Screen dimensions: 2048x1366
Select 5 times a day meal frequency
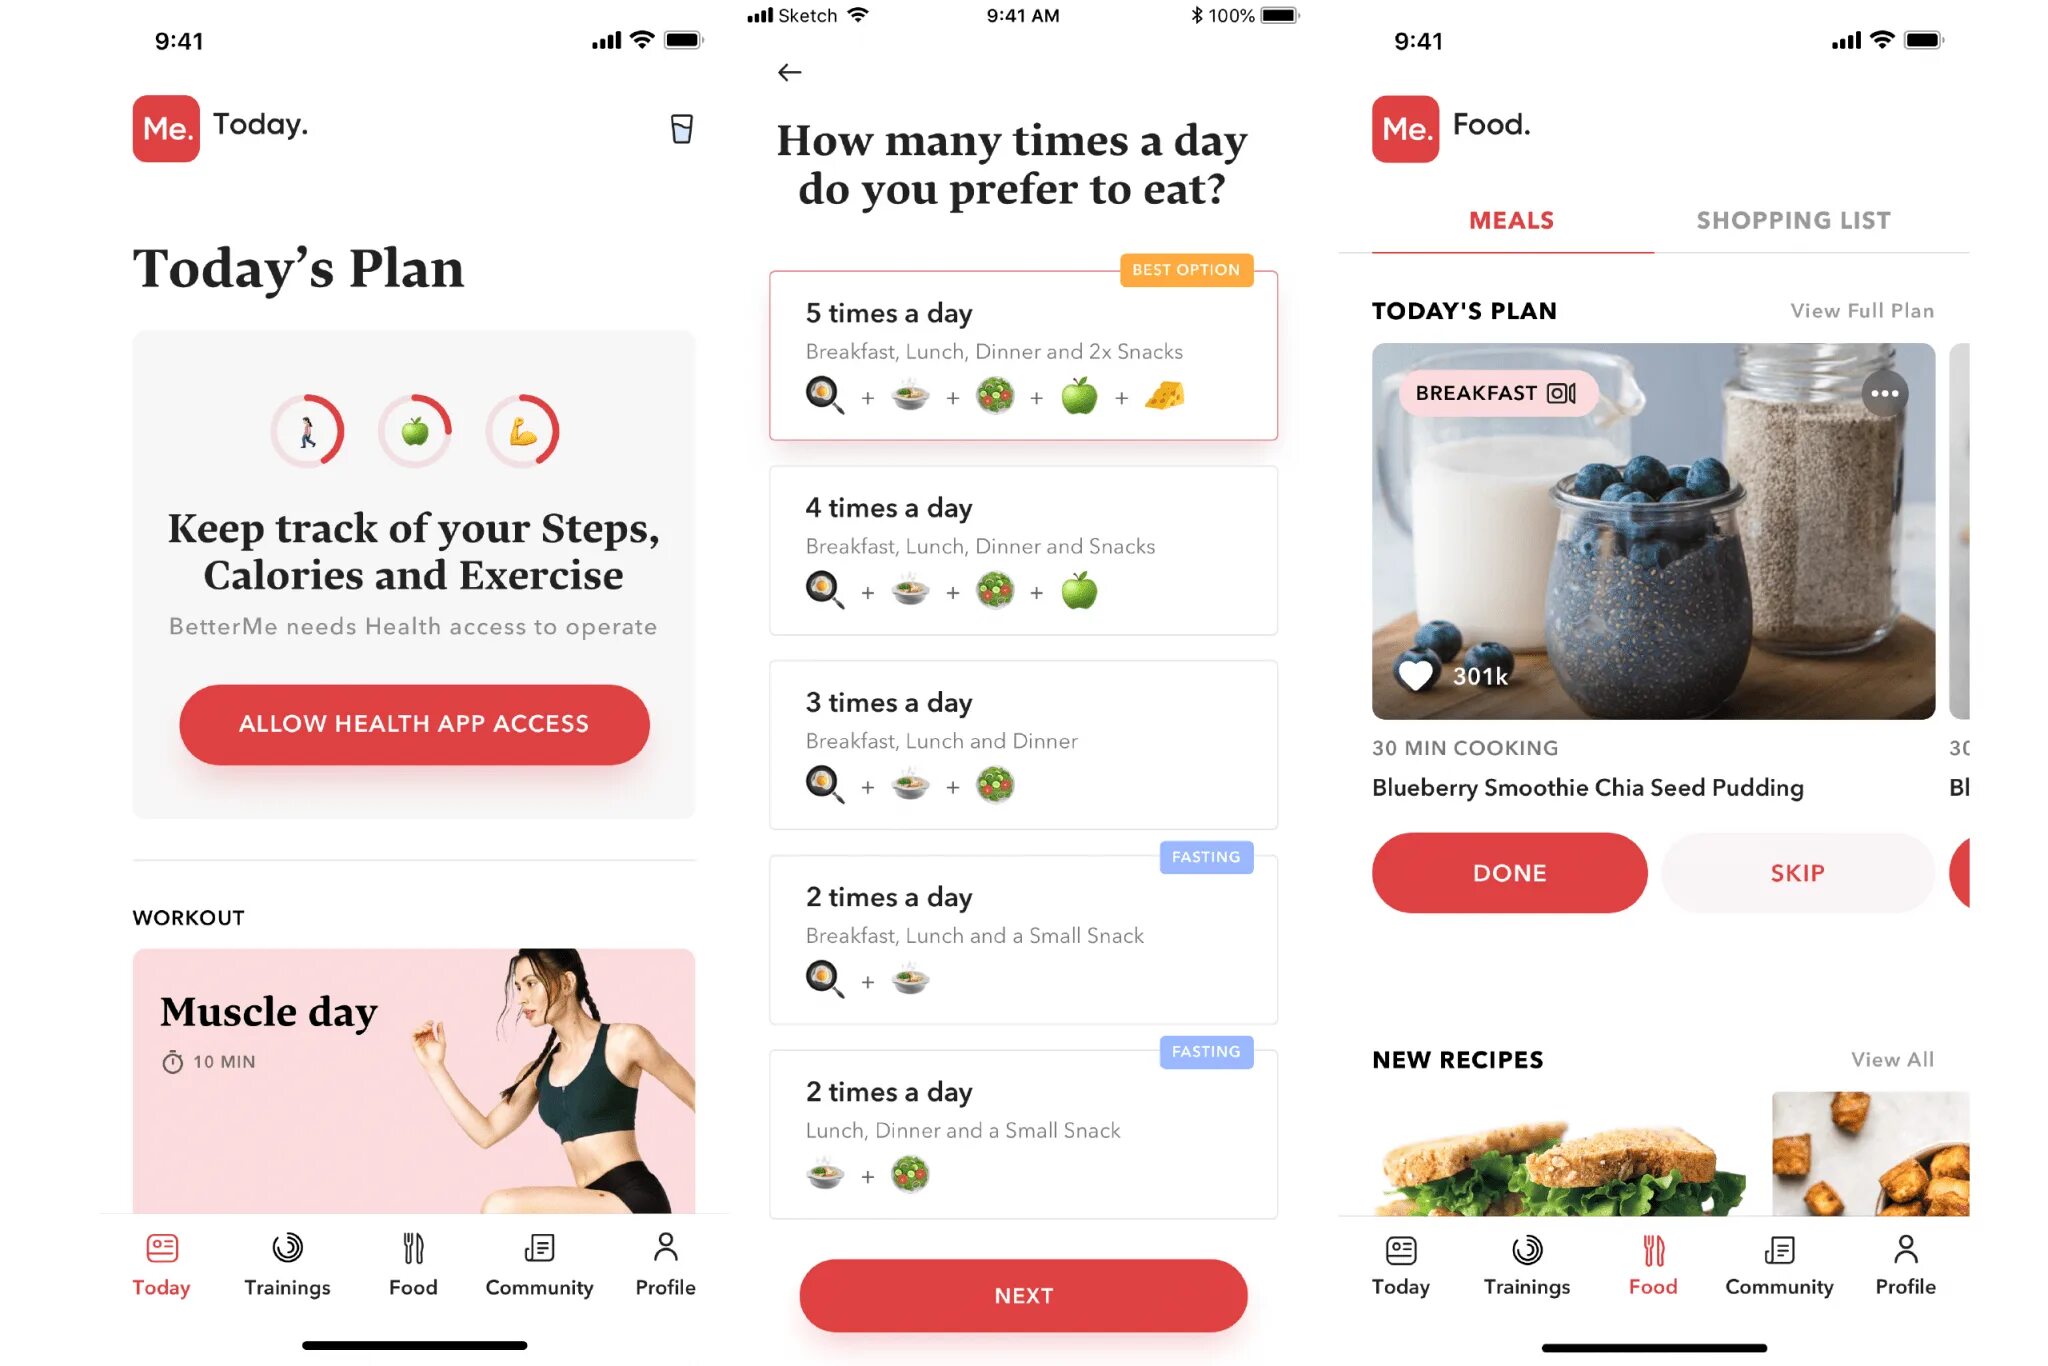1024,354
